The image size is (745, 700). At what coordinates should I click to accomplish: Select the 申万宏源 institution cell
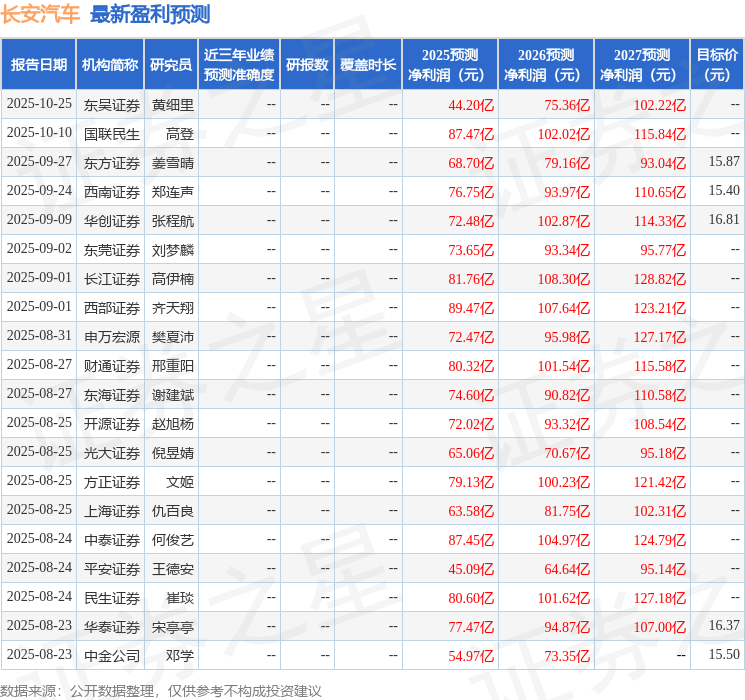point(112,337)
